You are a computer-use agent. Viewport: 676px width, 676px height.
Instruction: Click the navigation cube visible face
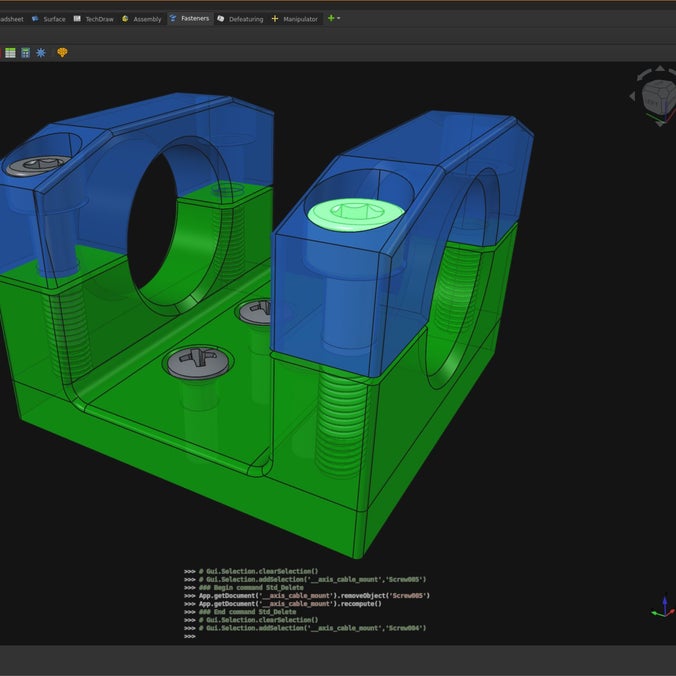tap(654, 100)
